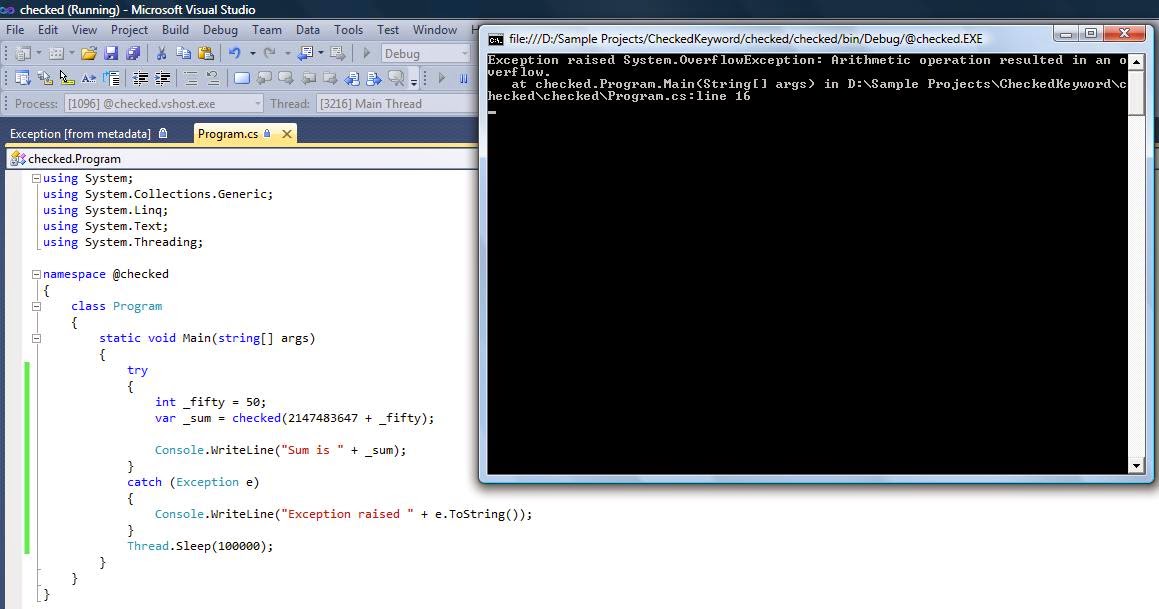Click the "catch (Exception e)" code line
Image resolution: width=1159 pixels, height=609 pixels.
point(193,482)
